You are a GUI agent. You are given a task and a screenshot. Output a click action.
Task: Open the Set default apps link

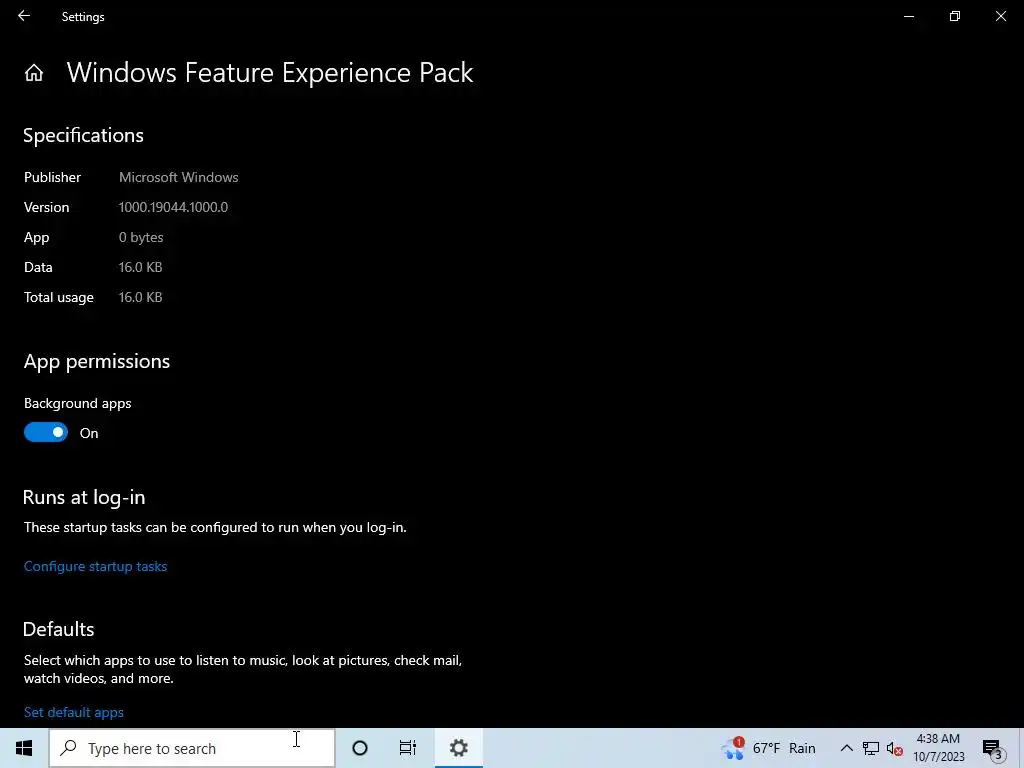(x=74, y=712)
